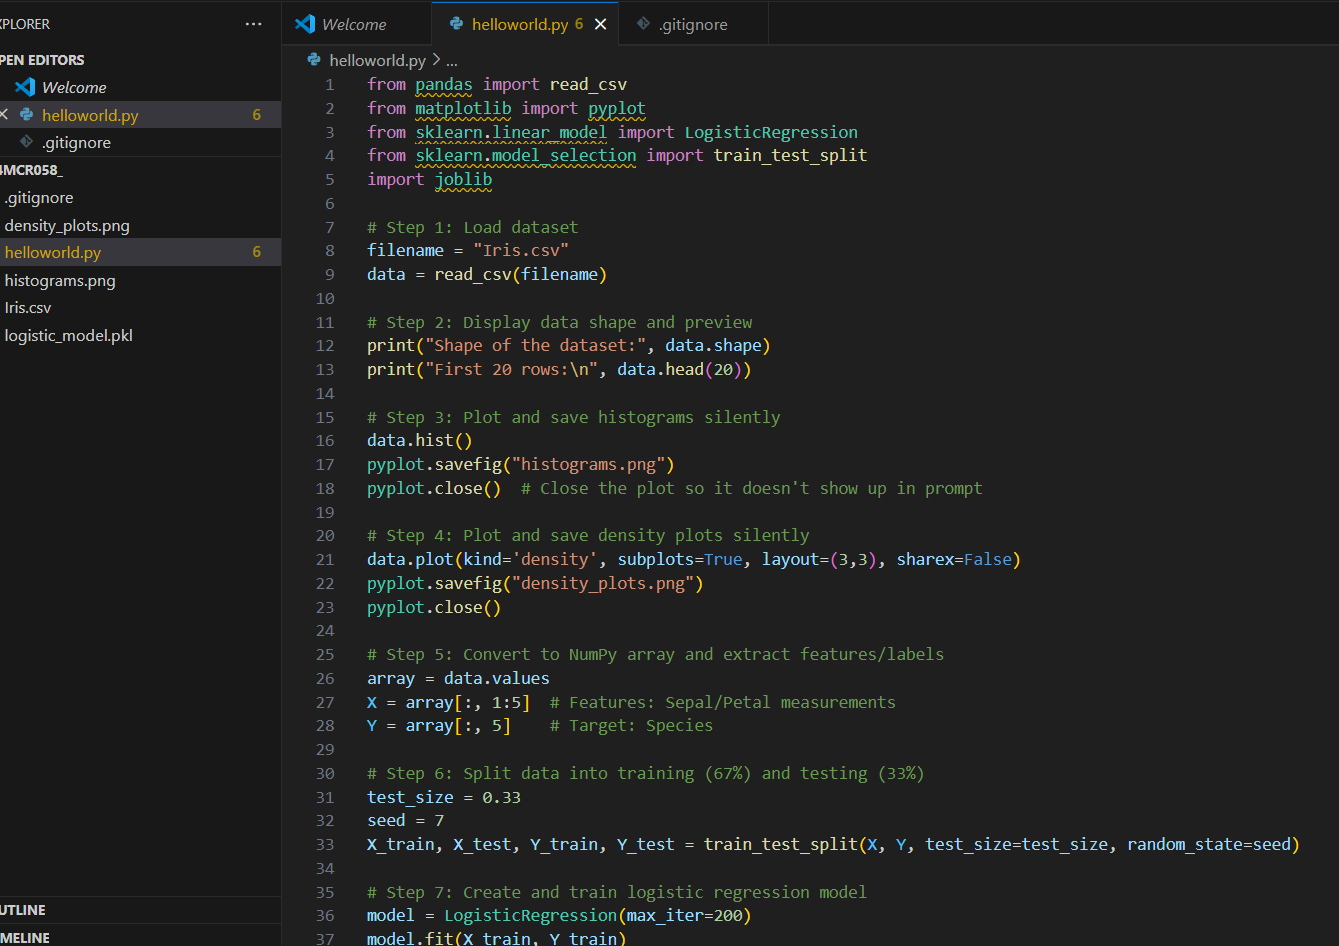Click the git icon on .gitignore tab
Screen dimensions: 1339x946
pos(643,24)
